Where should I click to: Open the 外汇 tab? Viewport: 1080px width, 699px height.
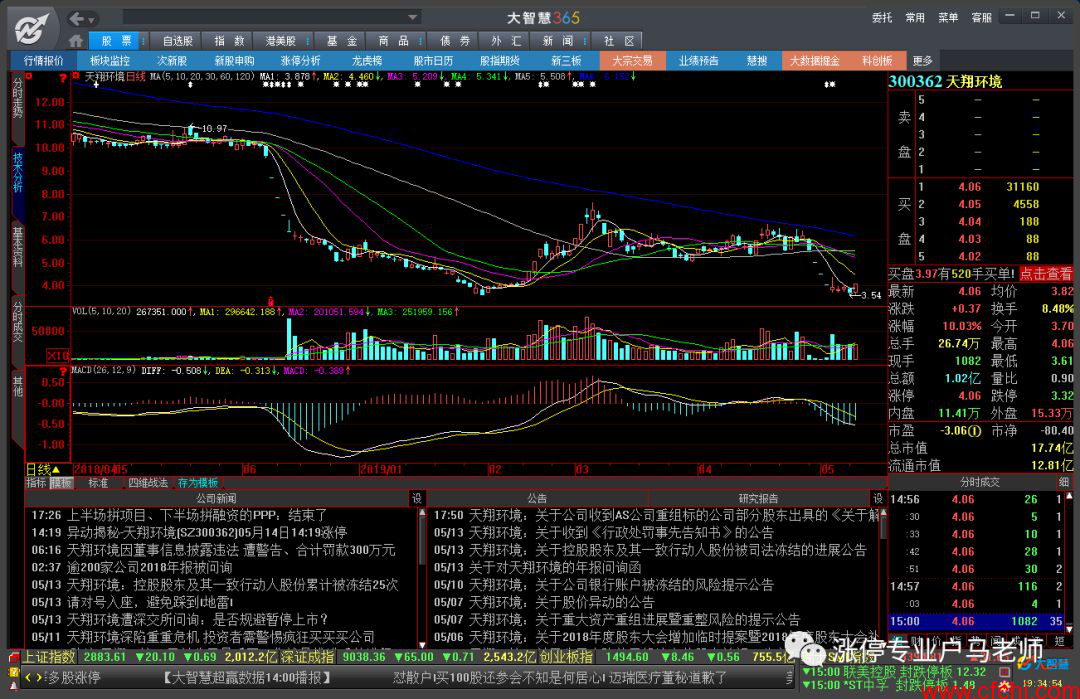click(506, 41)
